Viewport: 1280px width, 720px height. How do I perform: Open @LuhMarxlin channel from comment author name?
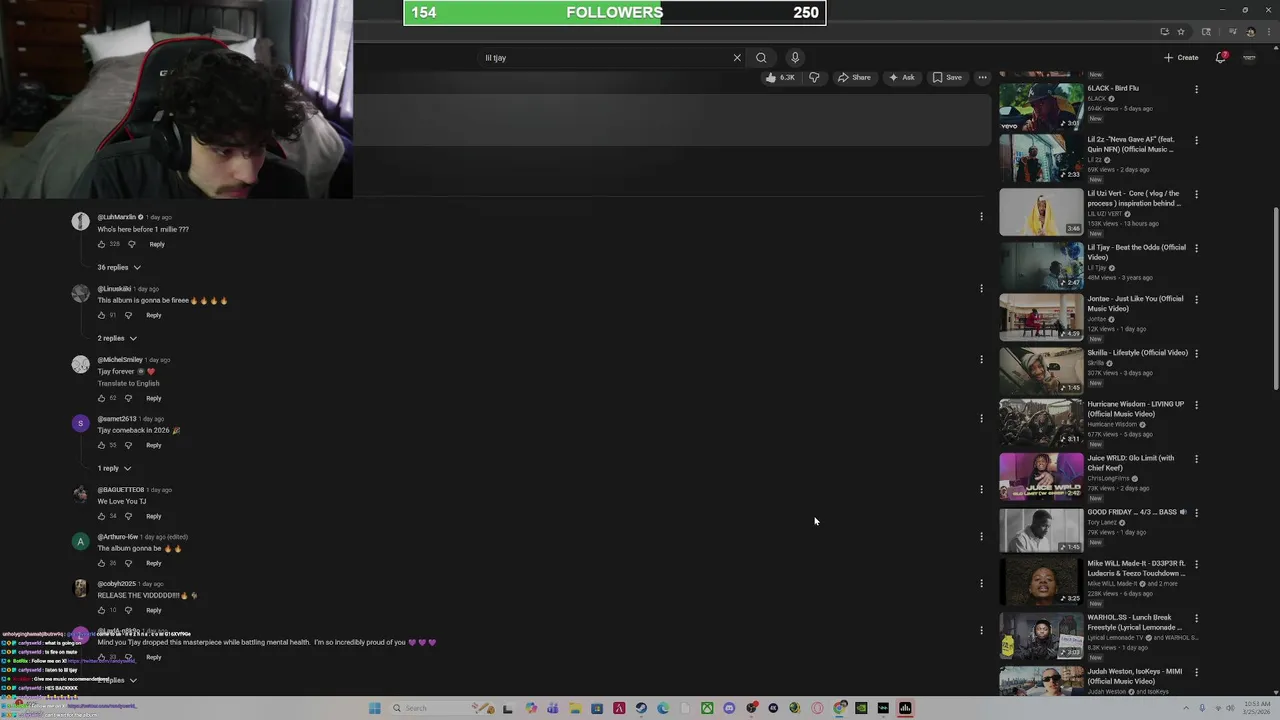(116, 217)
